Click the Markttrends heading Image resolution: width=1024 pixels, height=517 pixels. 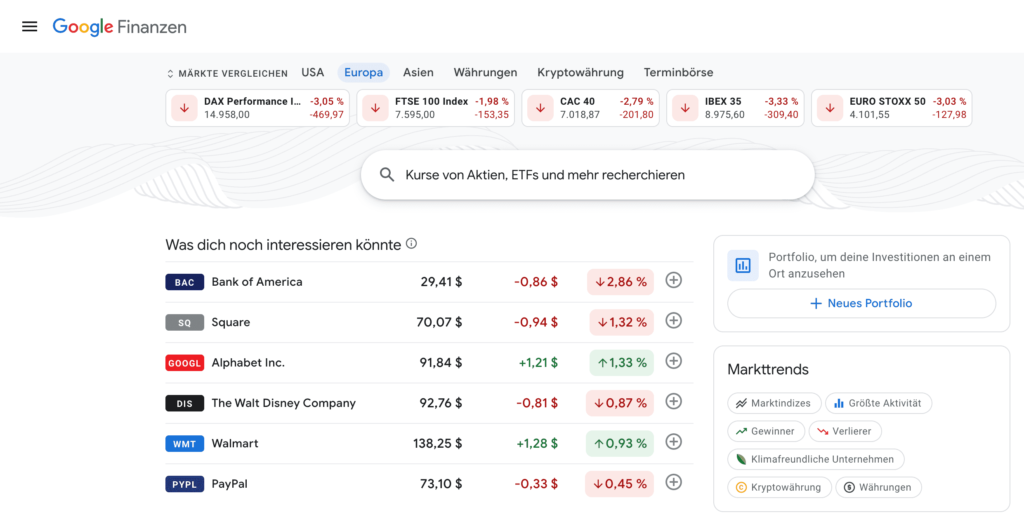click(x=768, y=369)
